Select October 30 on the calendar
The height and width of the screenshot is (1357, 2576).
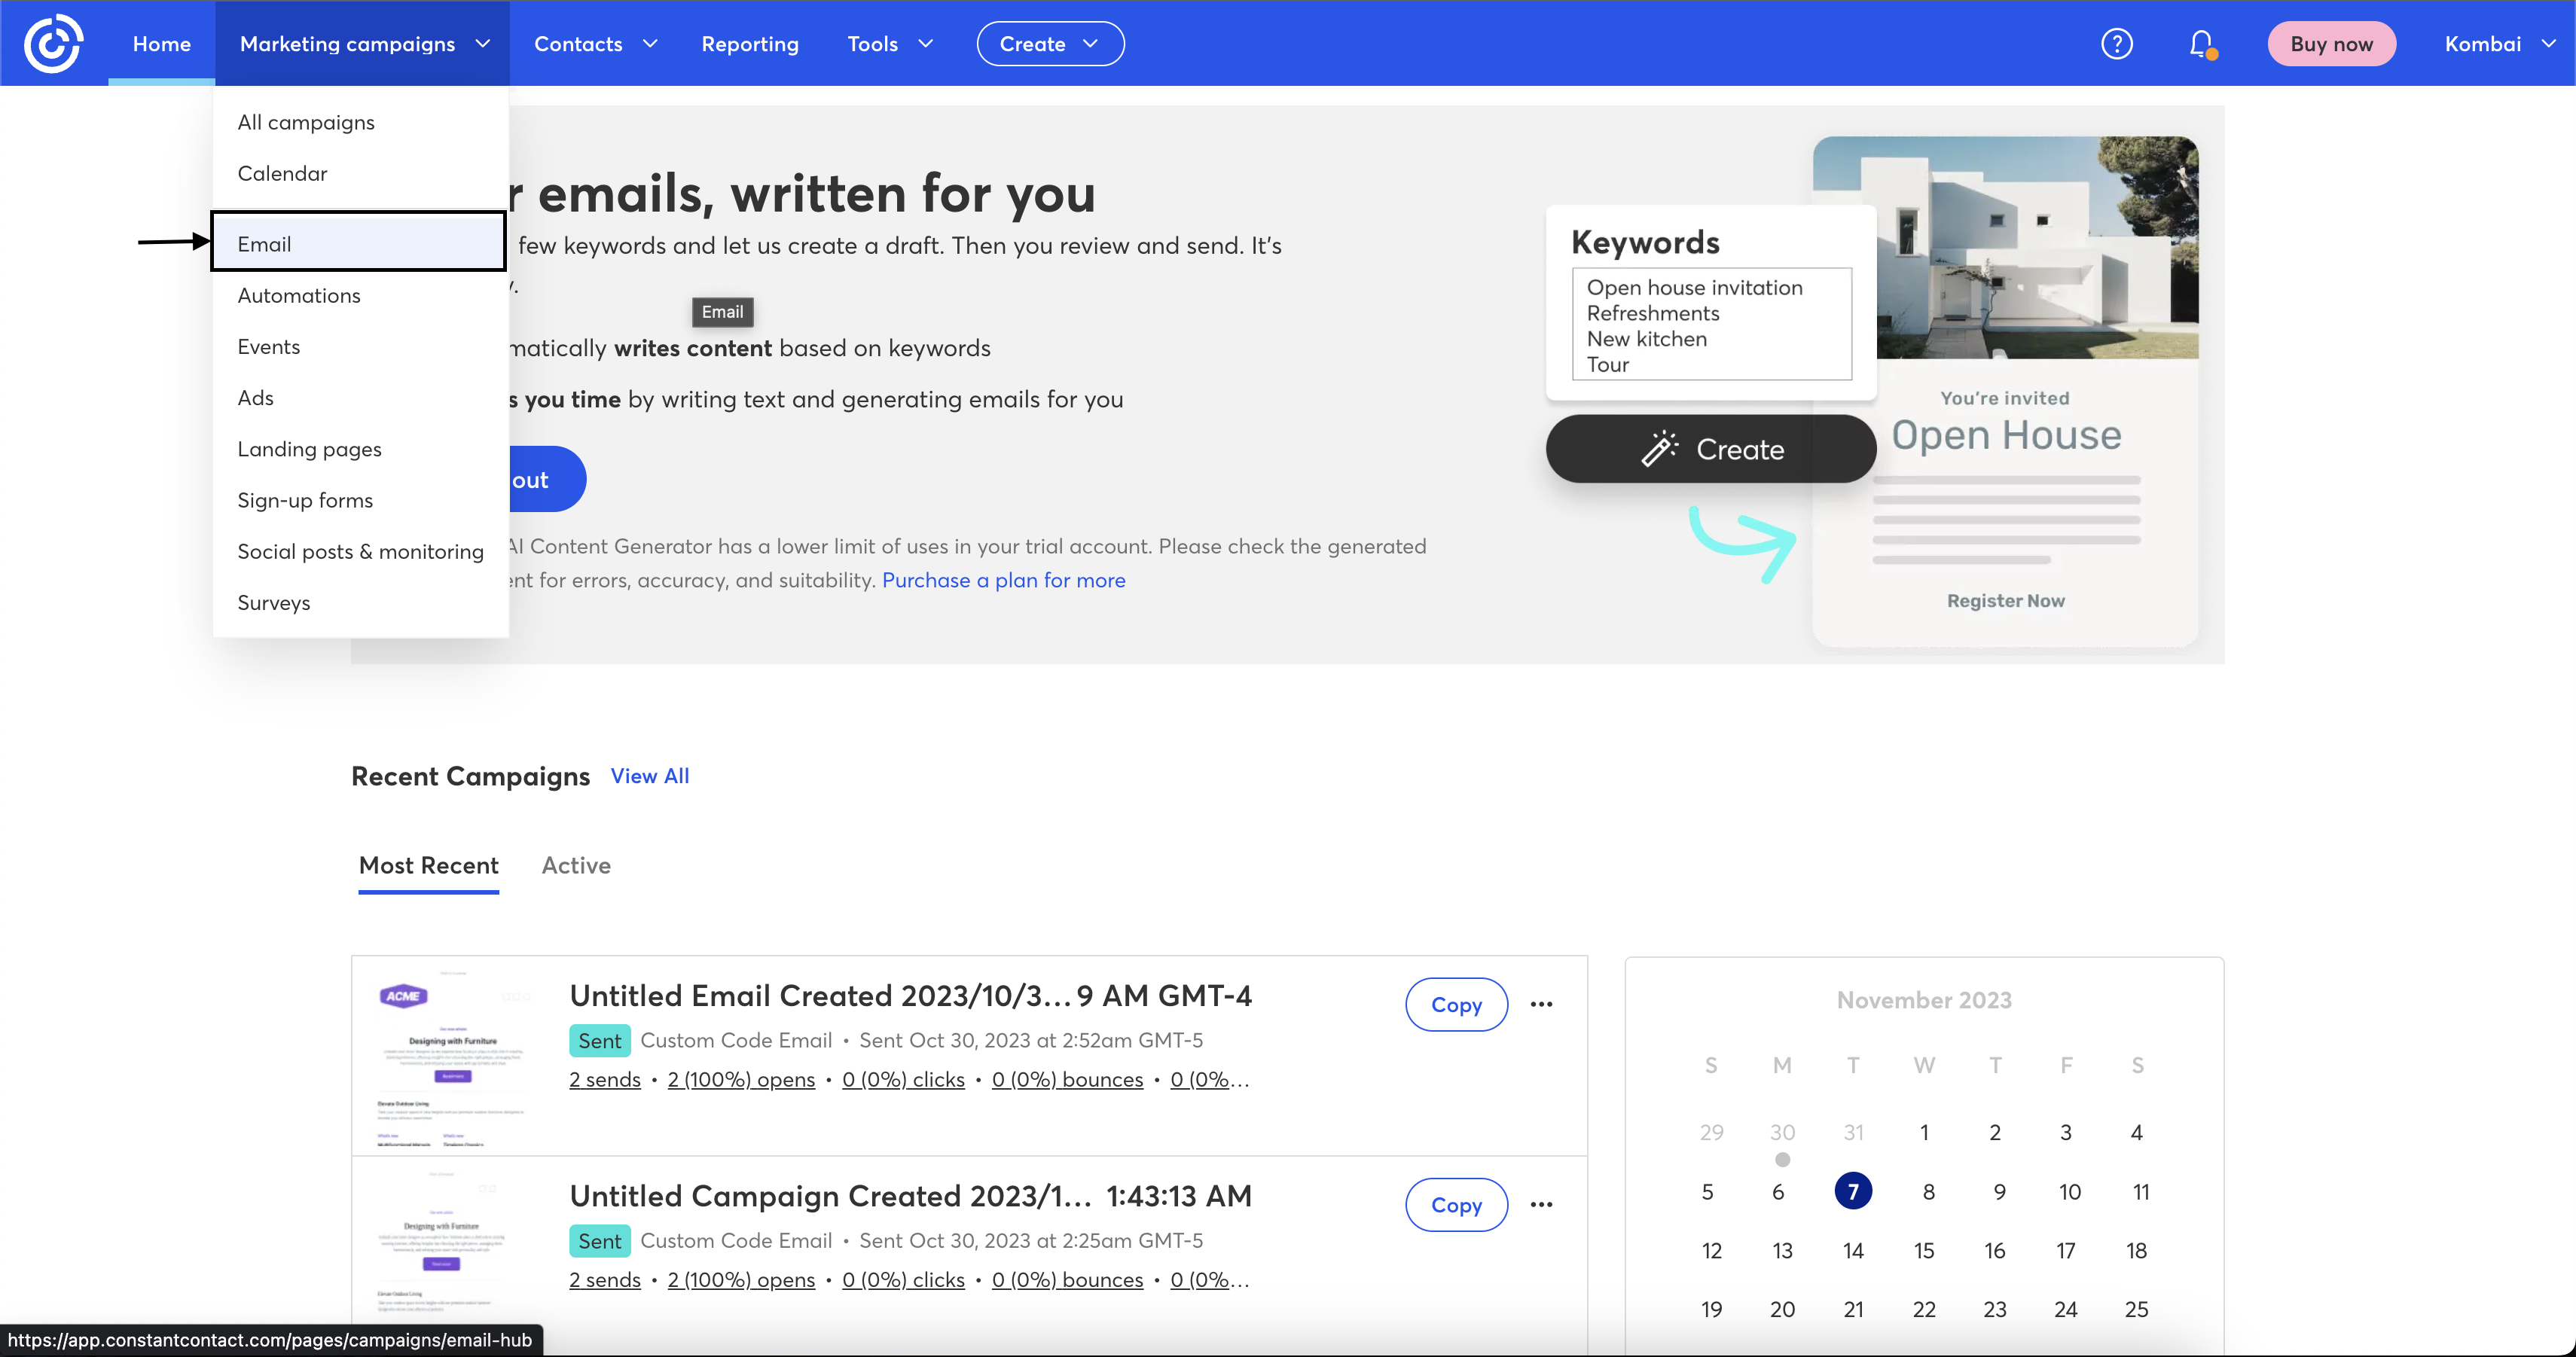click(1782, 1133)
